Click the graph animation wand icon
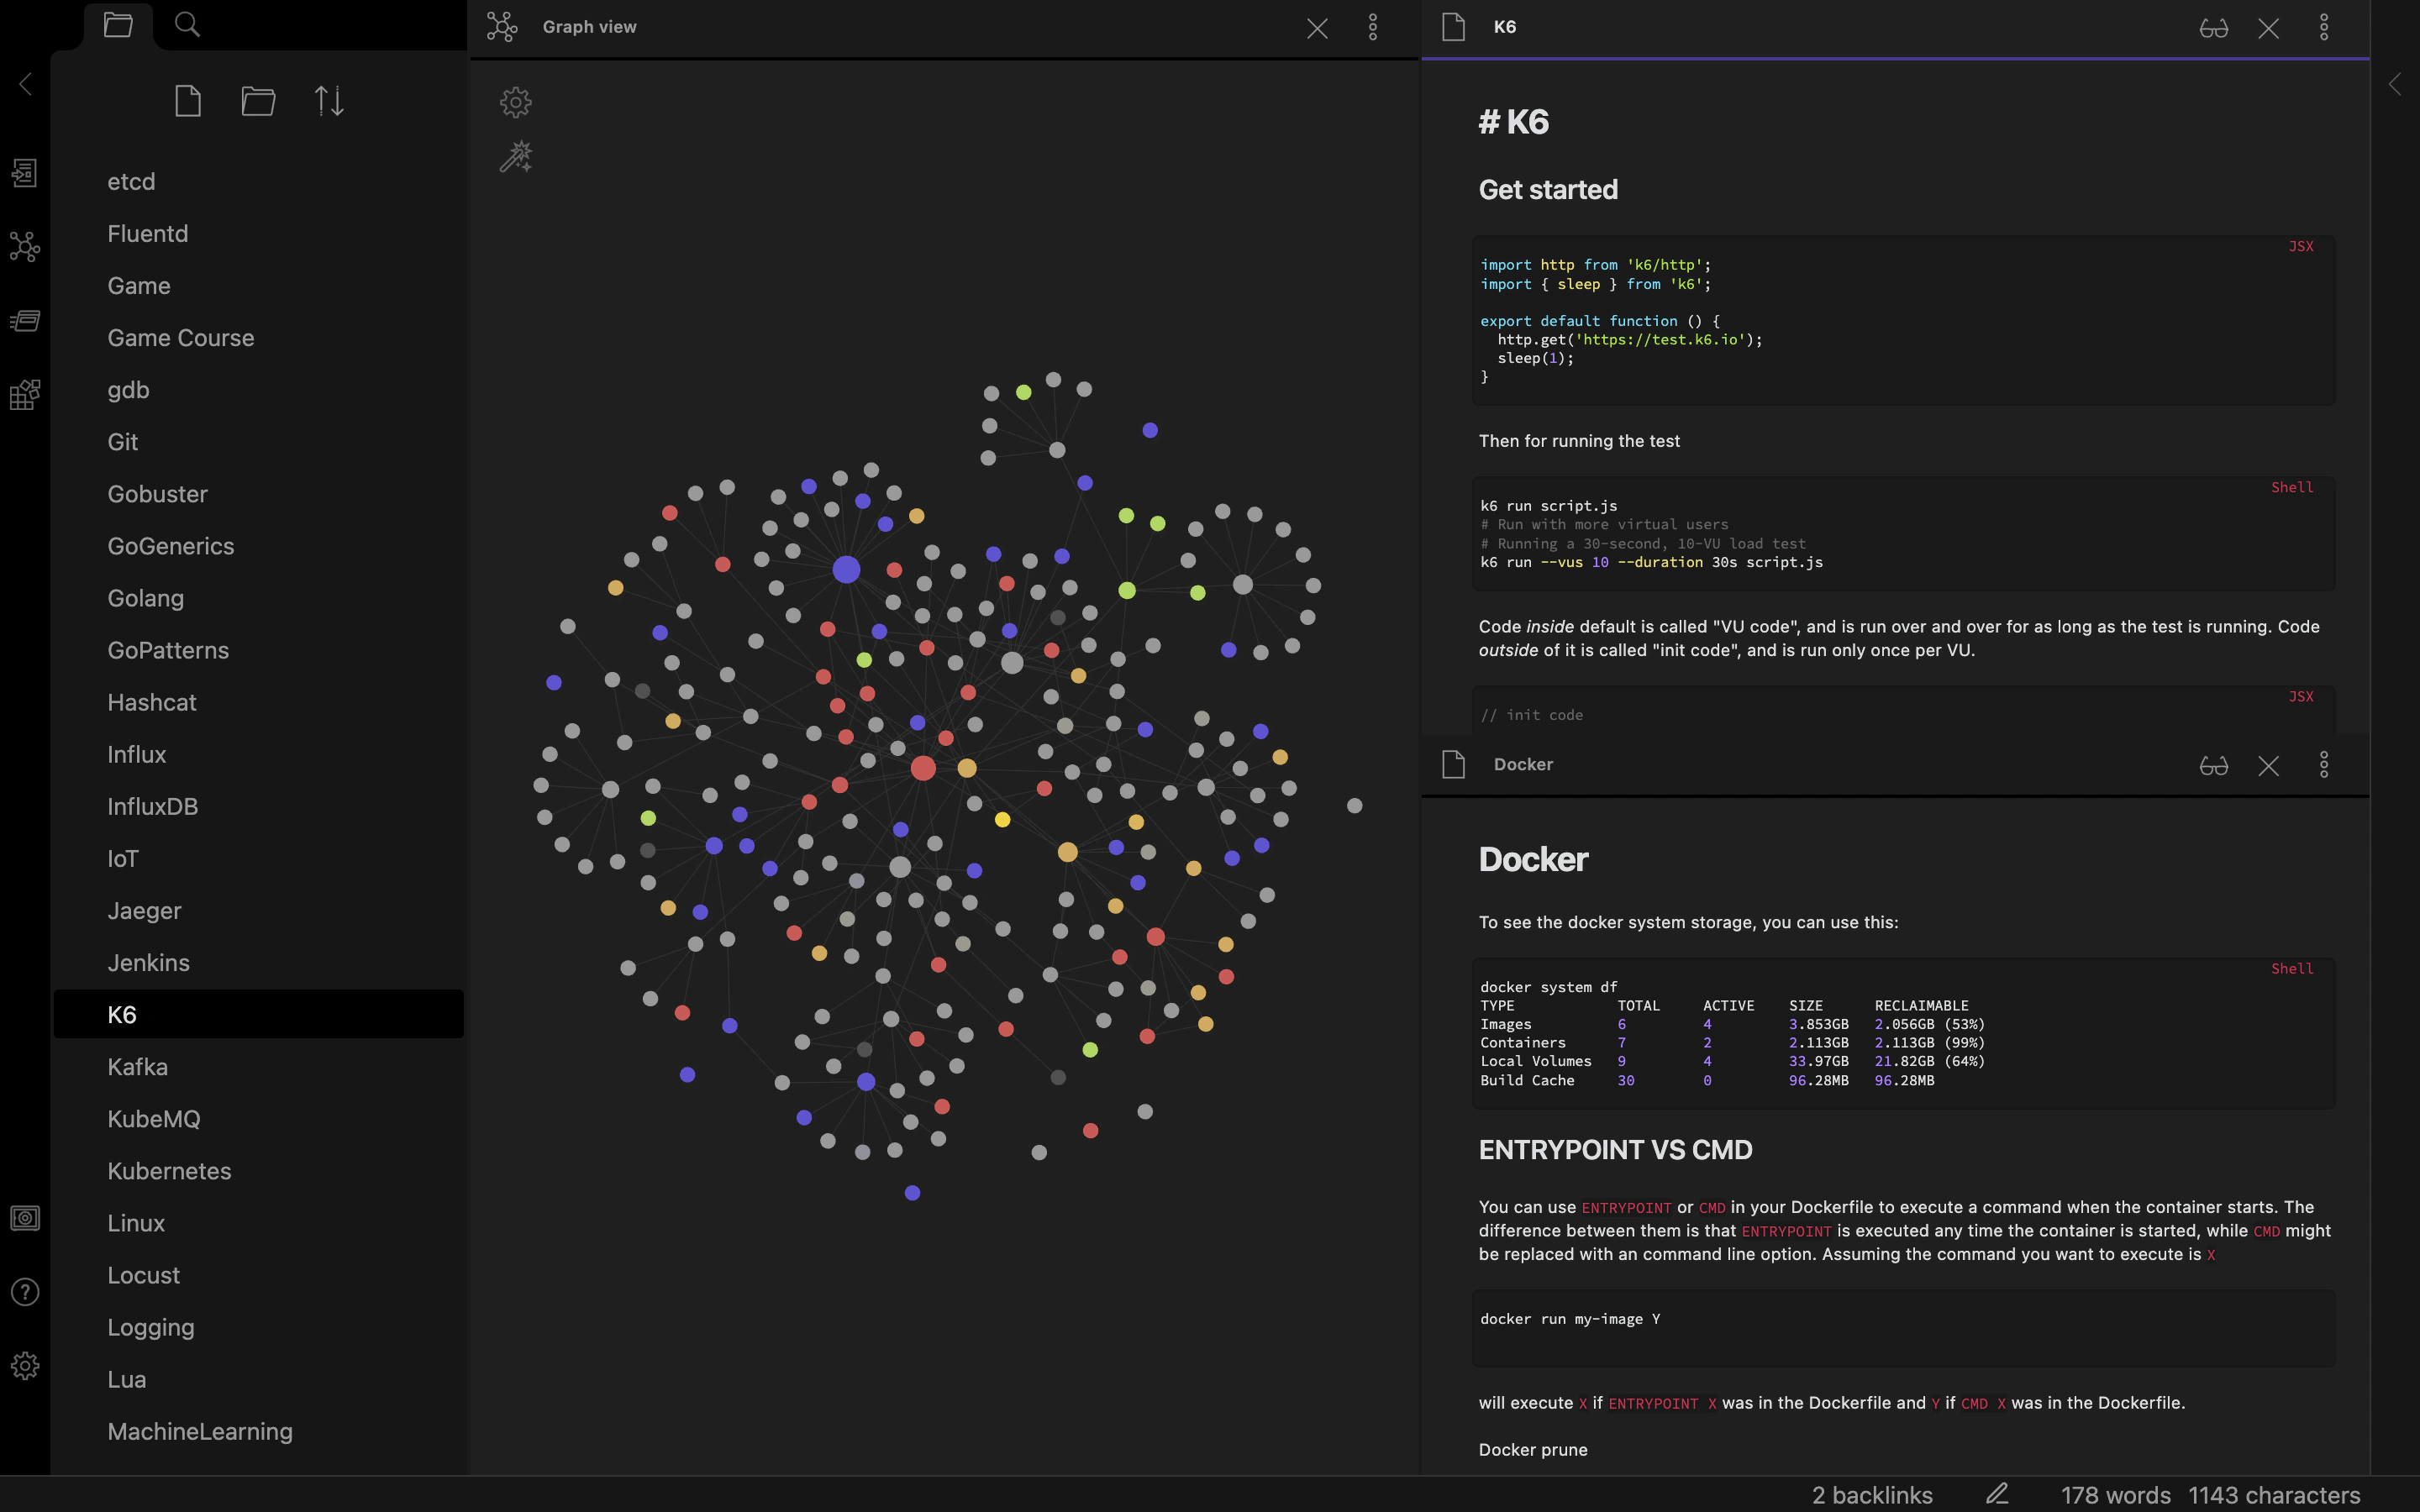 [515, 157]
